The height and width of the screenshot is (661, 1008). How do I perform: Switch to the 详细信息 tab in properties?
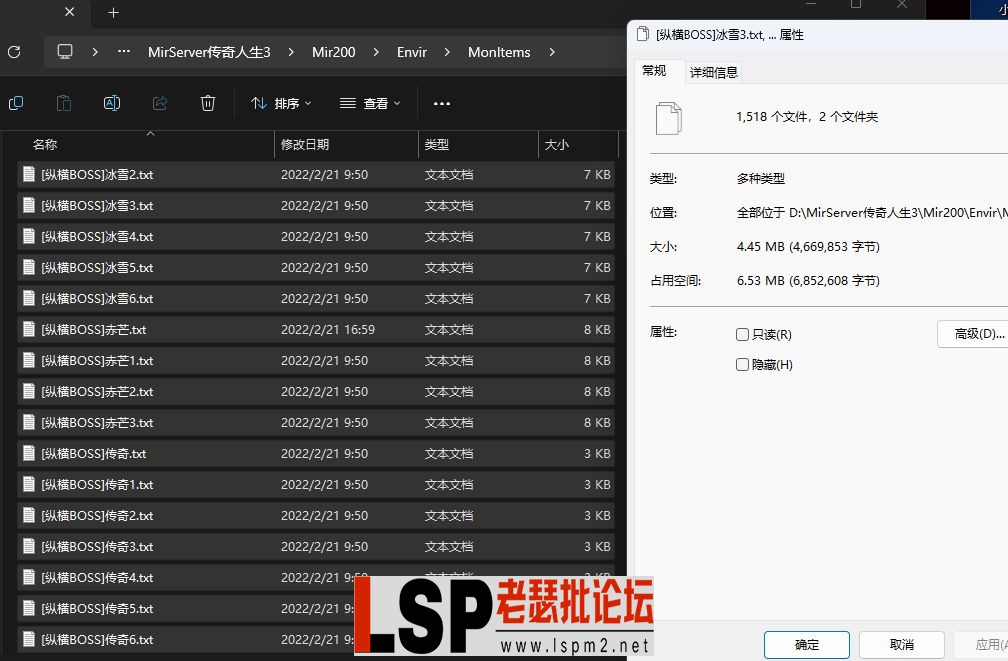tap(714, 71)
